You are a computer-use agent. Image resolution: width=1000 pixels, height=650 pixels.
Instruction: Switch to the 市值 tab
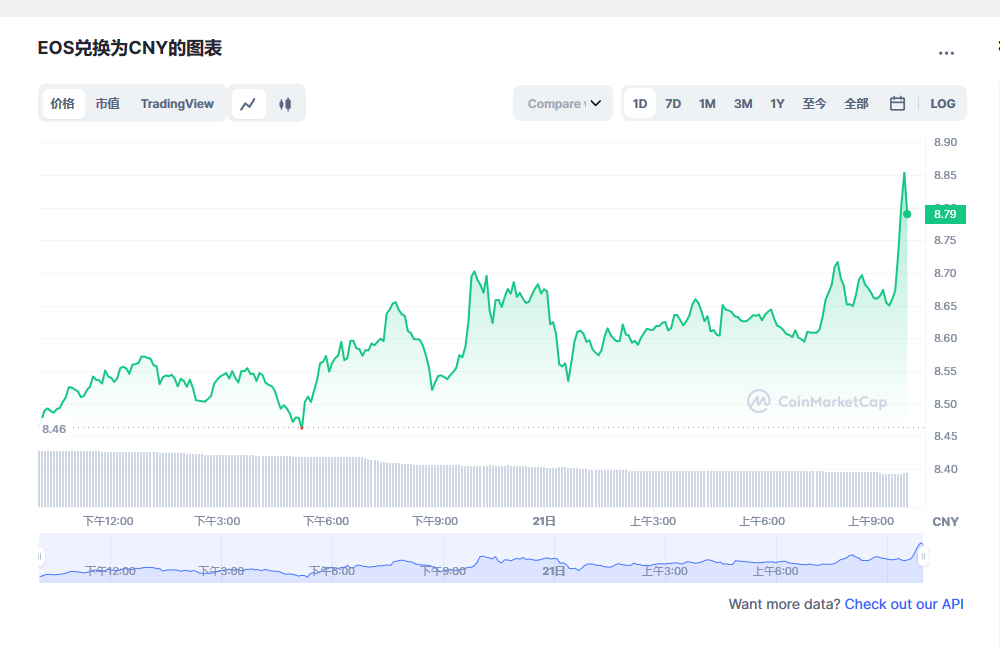click(x=107, y=104)
